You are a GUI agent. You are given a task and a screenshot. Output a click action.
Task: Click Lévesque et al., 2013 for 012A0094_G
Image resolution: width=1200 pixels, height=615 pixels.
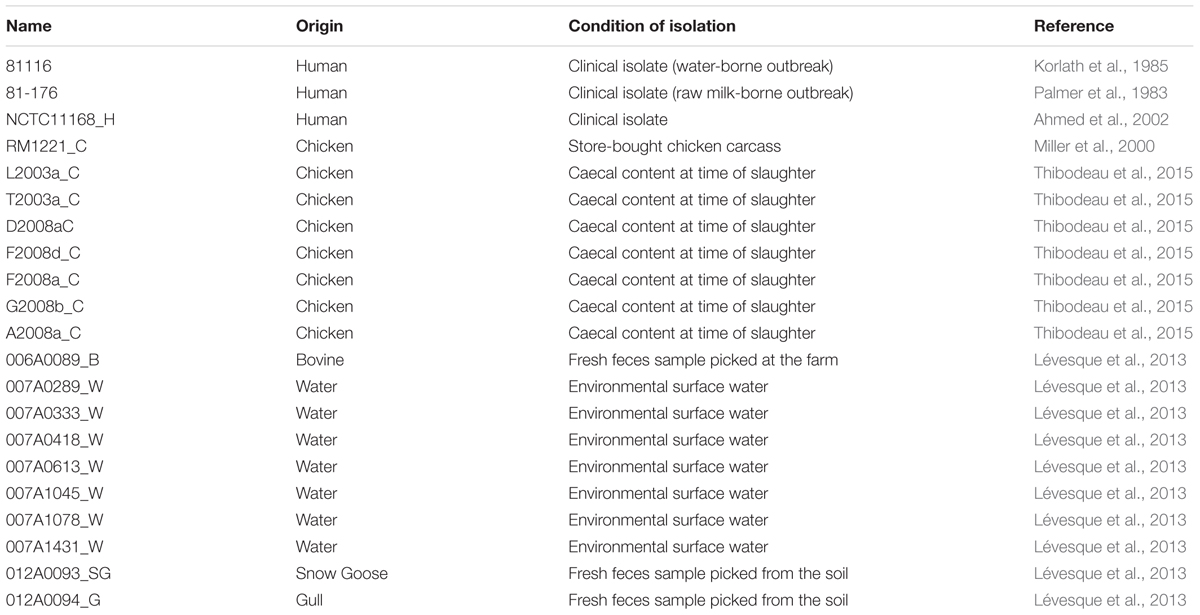(1110, 600)
